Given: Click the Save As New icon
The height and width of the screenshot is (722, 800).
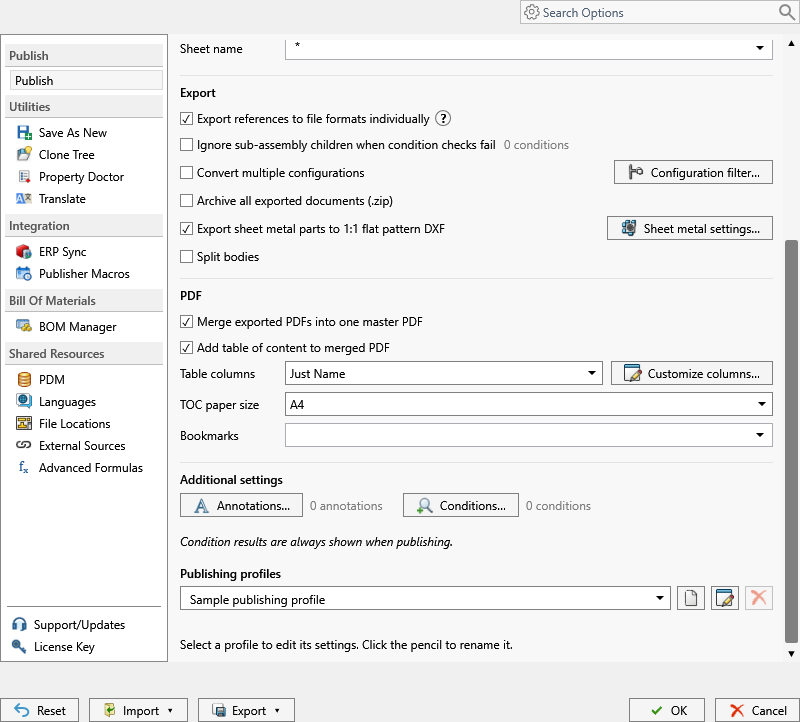Looking at the screenshot, I should click(24, 133).
